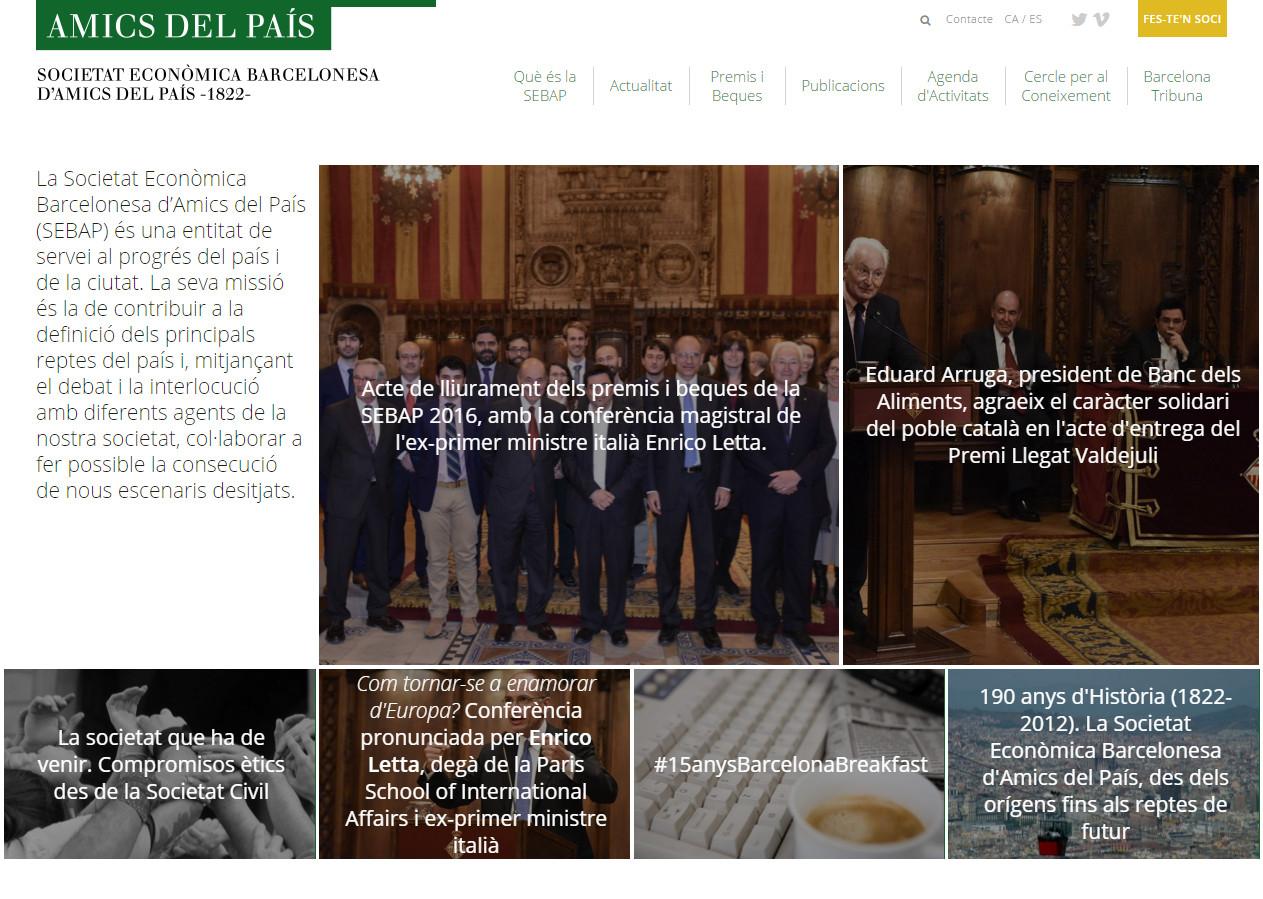Open the Premis i Beques section
1263x899 pixels.
tap(737, 86)
